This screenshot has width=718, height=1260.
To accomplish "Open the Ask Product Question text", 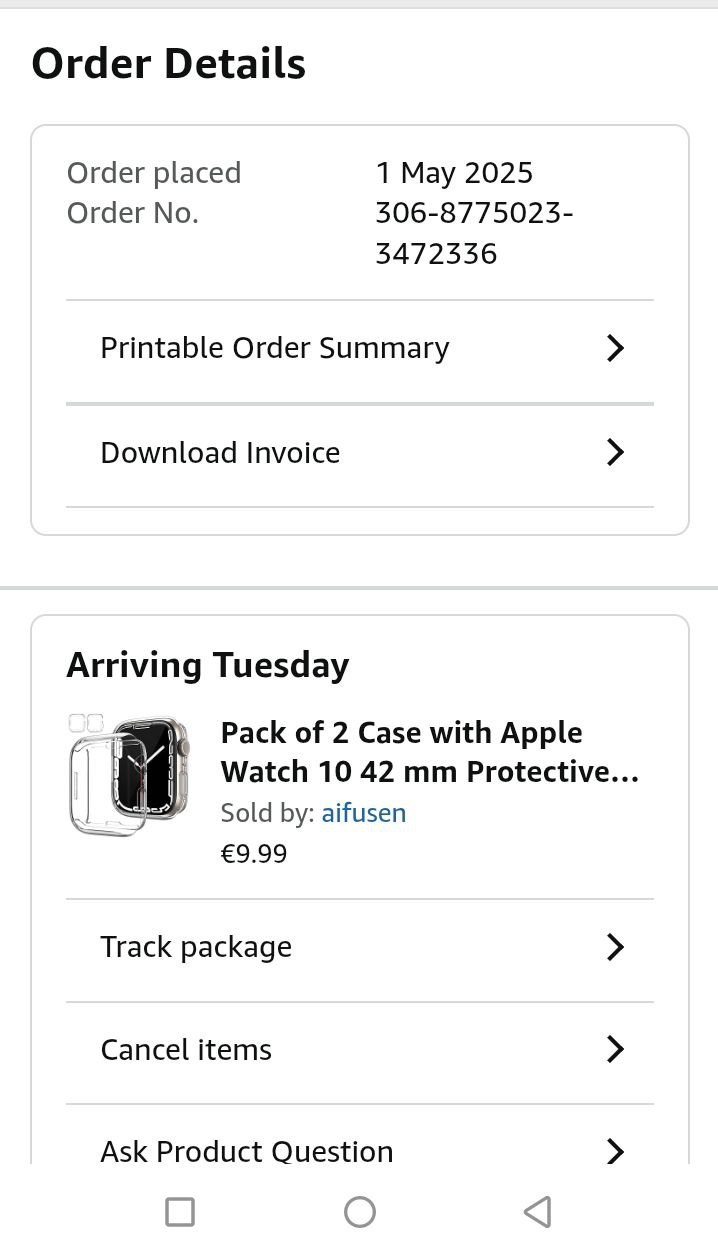I will [246, 1151].
